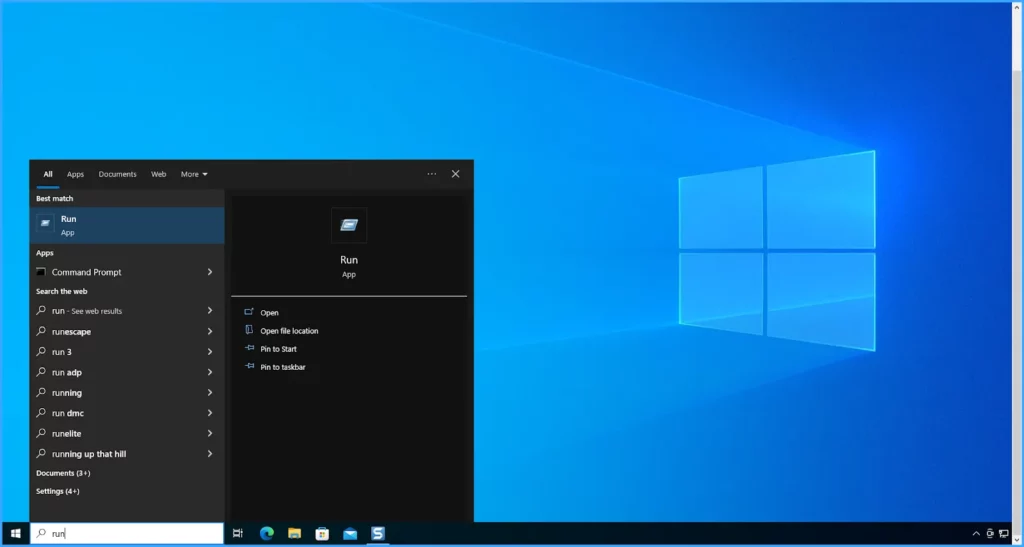1024x547 pixels.
Task: Open Microsoft Store from the taskbar
Action: pyautogui.click(x=322, y=534)
